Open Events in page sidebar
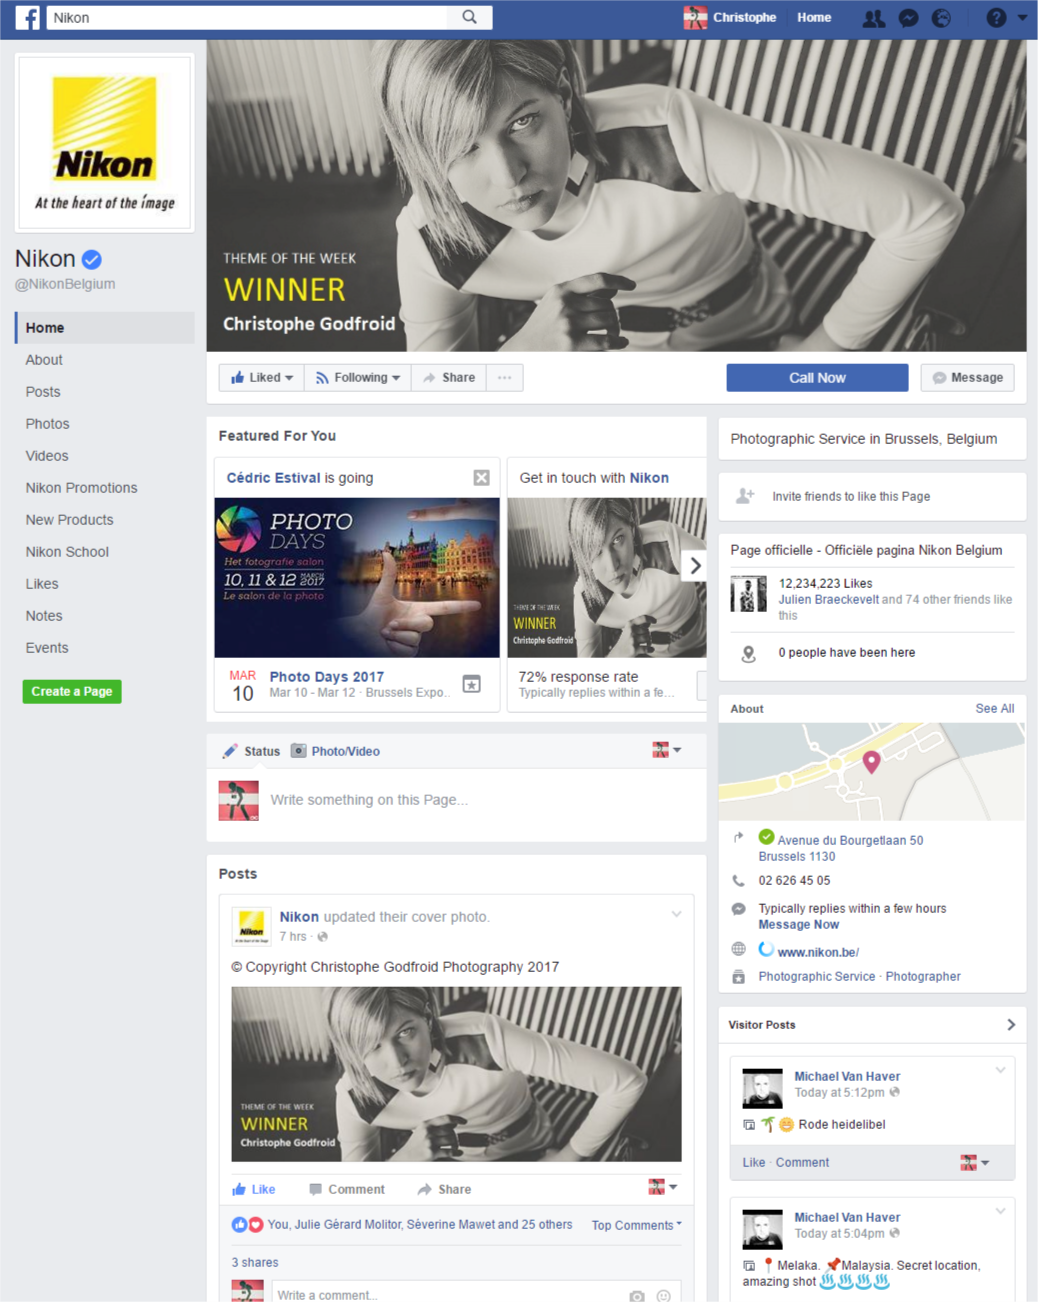 click(47, 648)
